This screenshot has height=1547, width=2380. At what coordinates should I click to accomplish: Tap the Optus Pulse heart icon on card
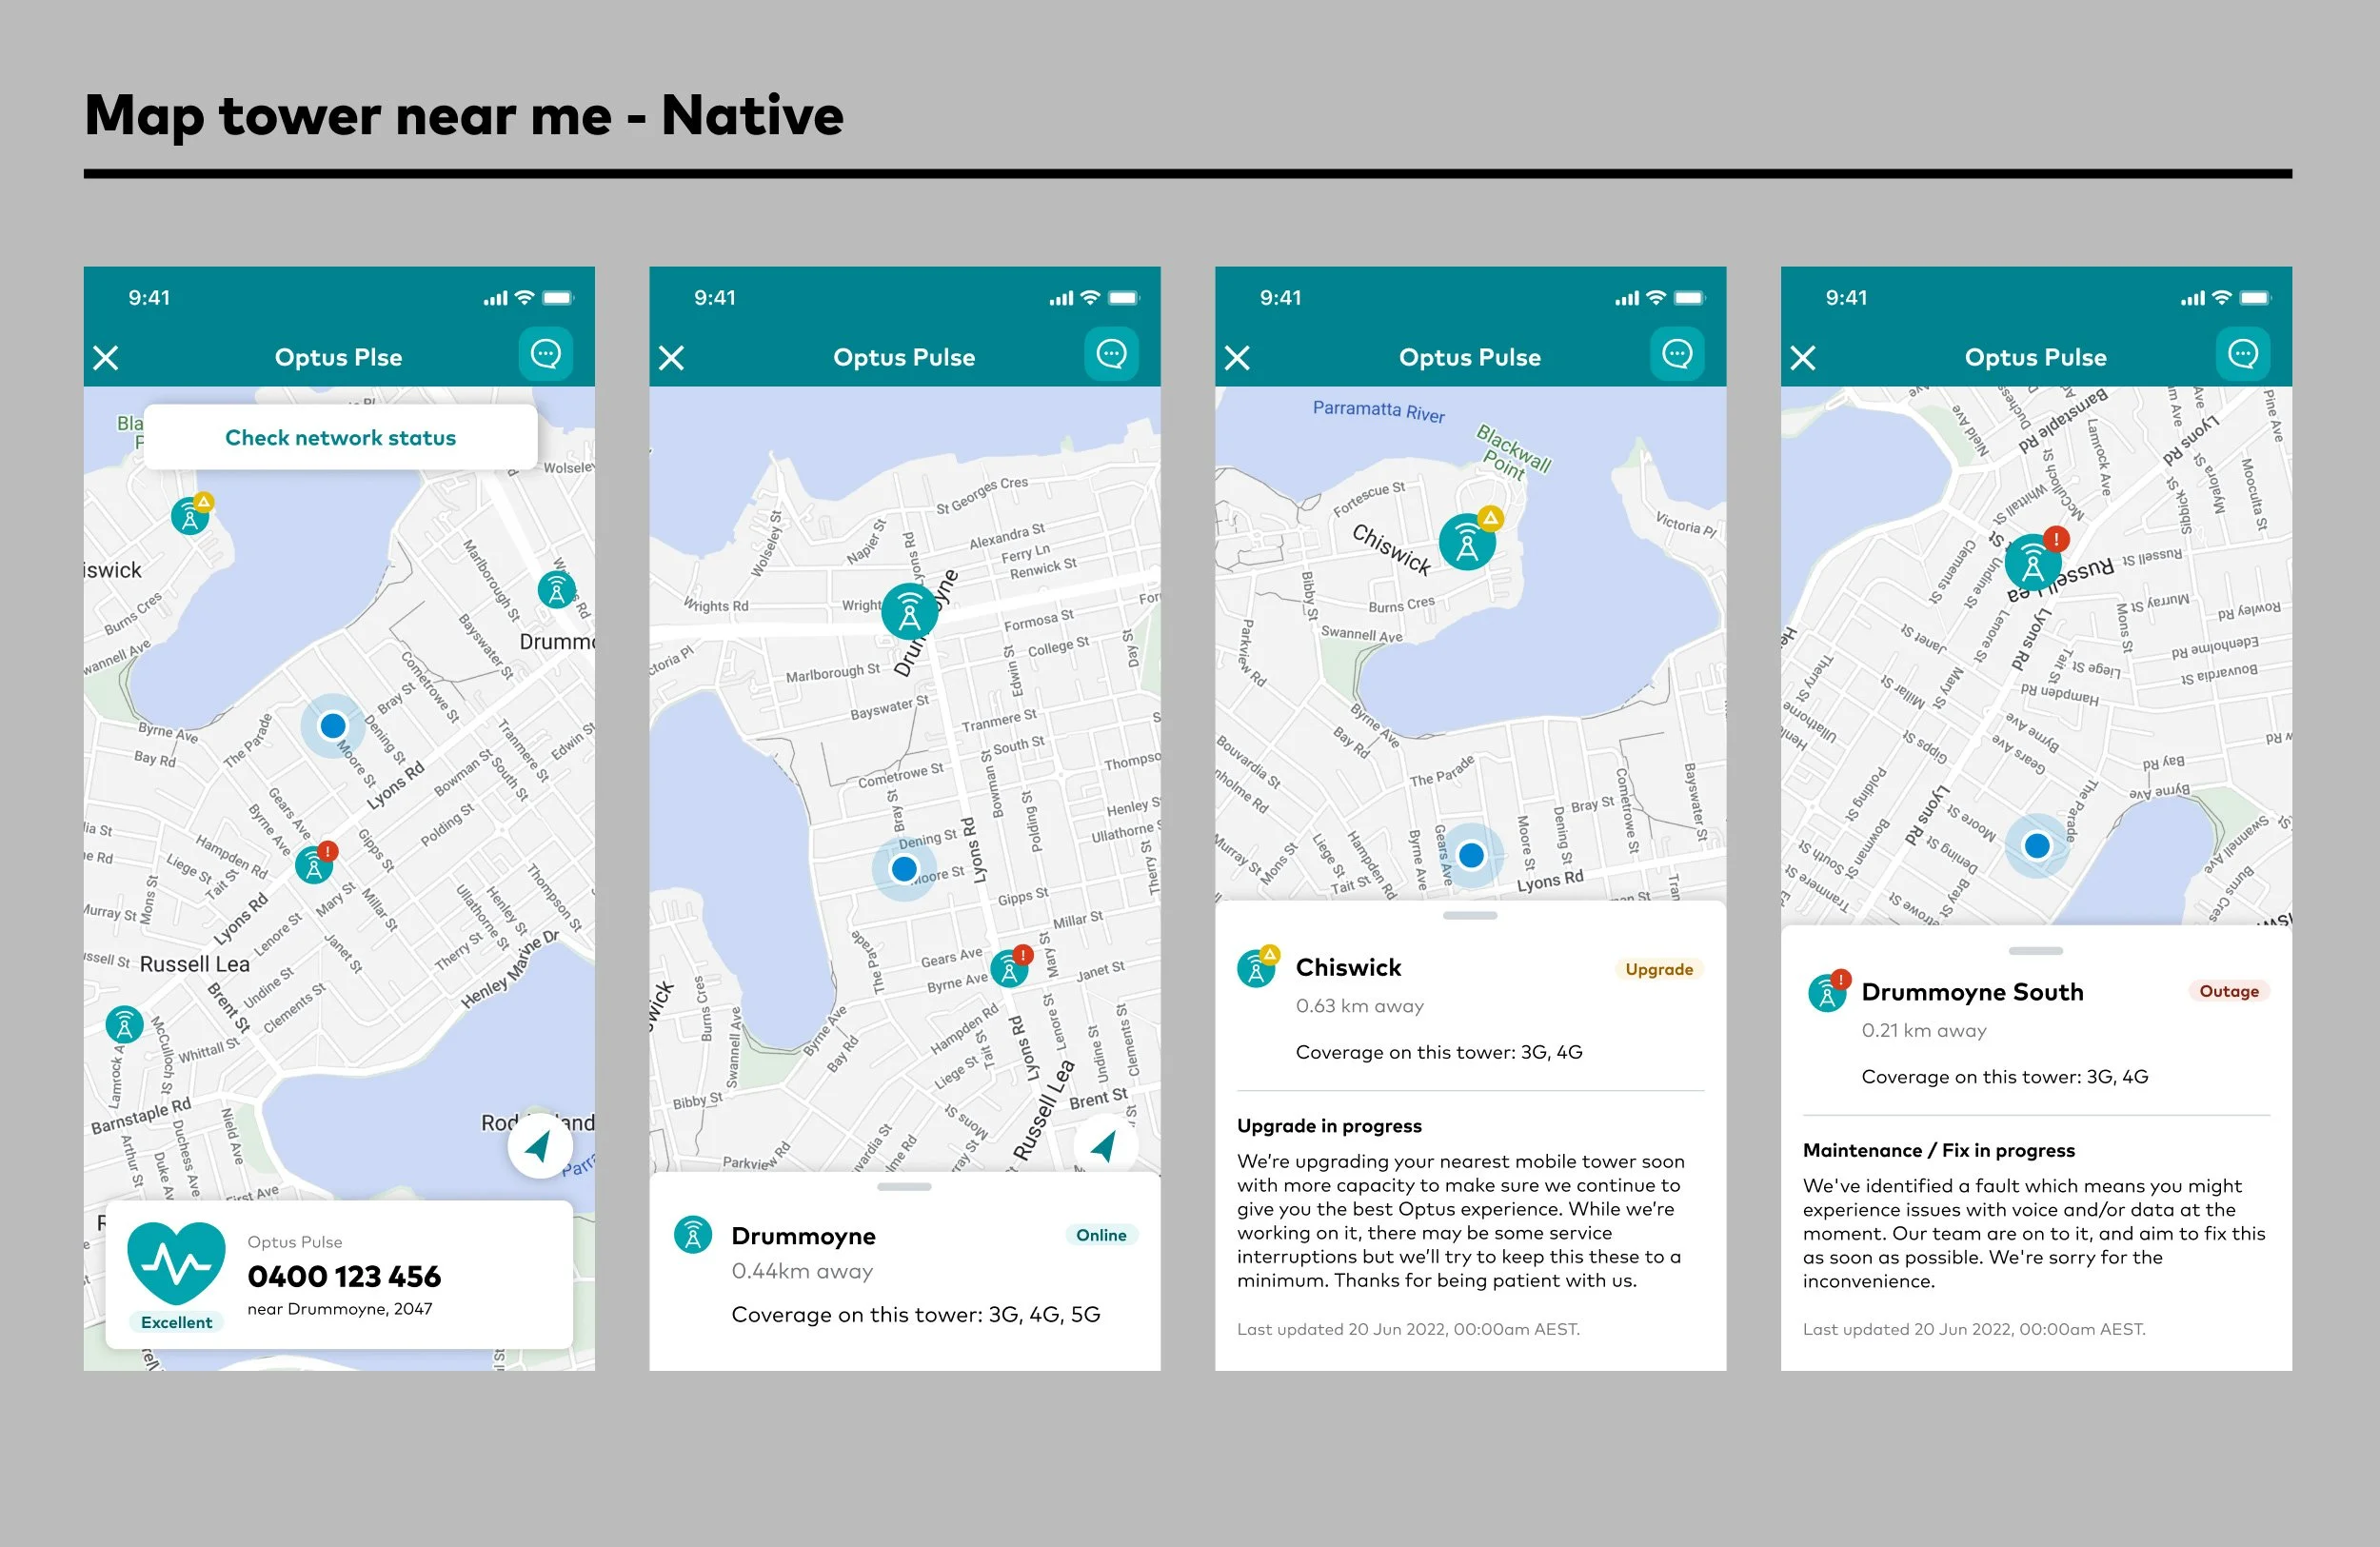pos(177,1263)
